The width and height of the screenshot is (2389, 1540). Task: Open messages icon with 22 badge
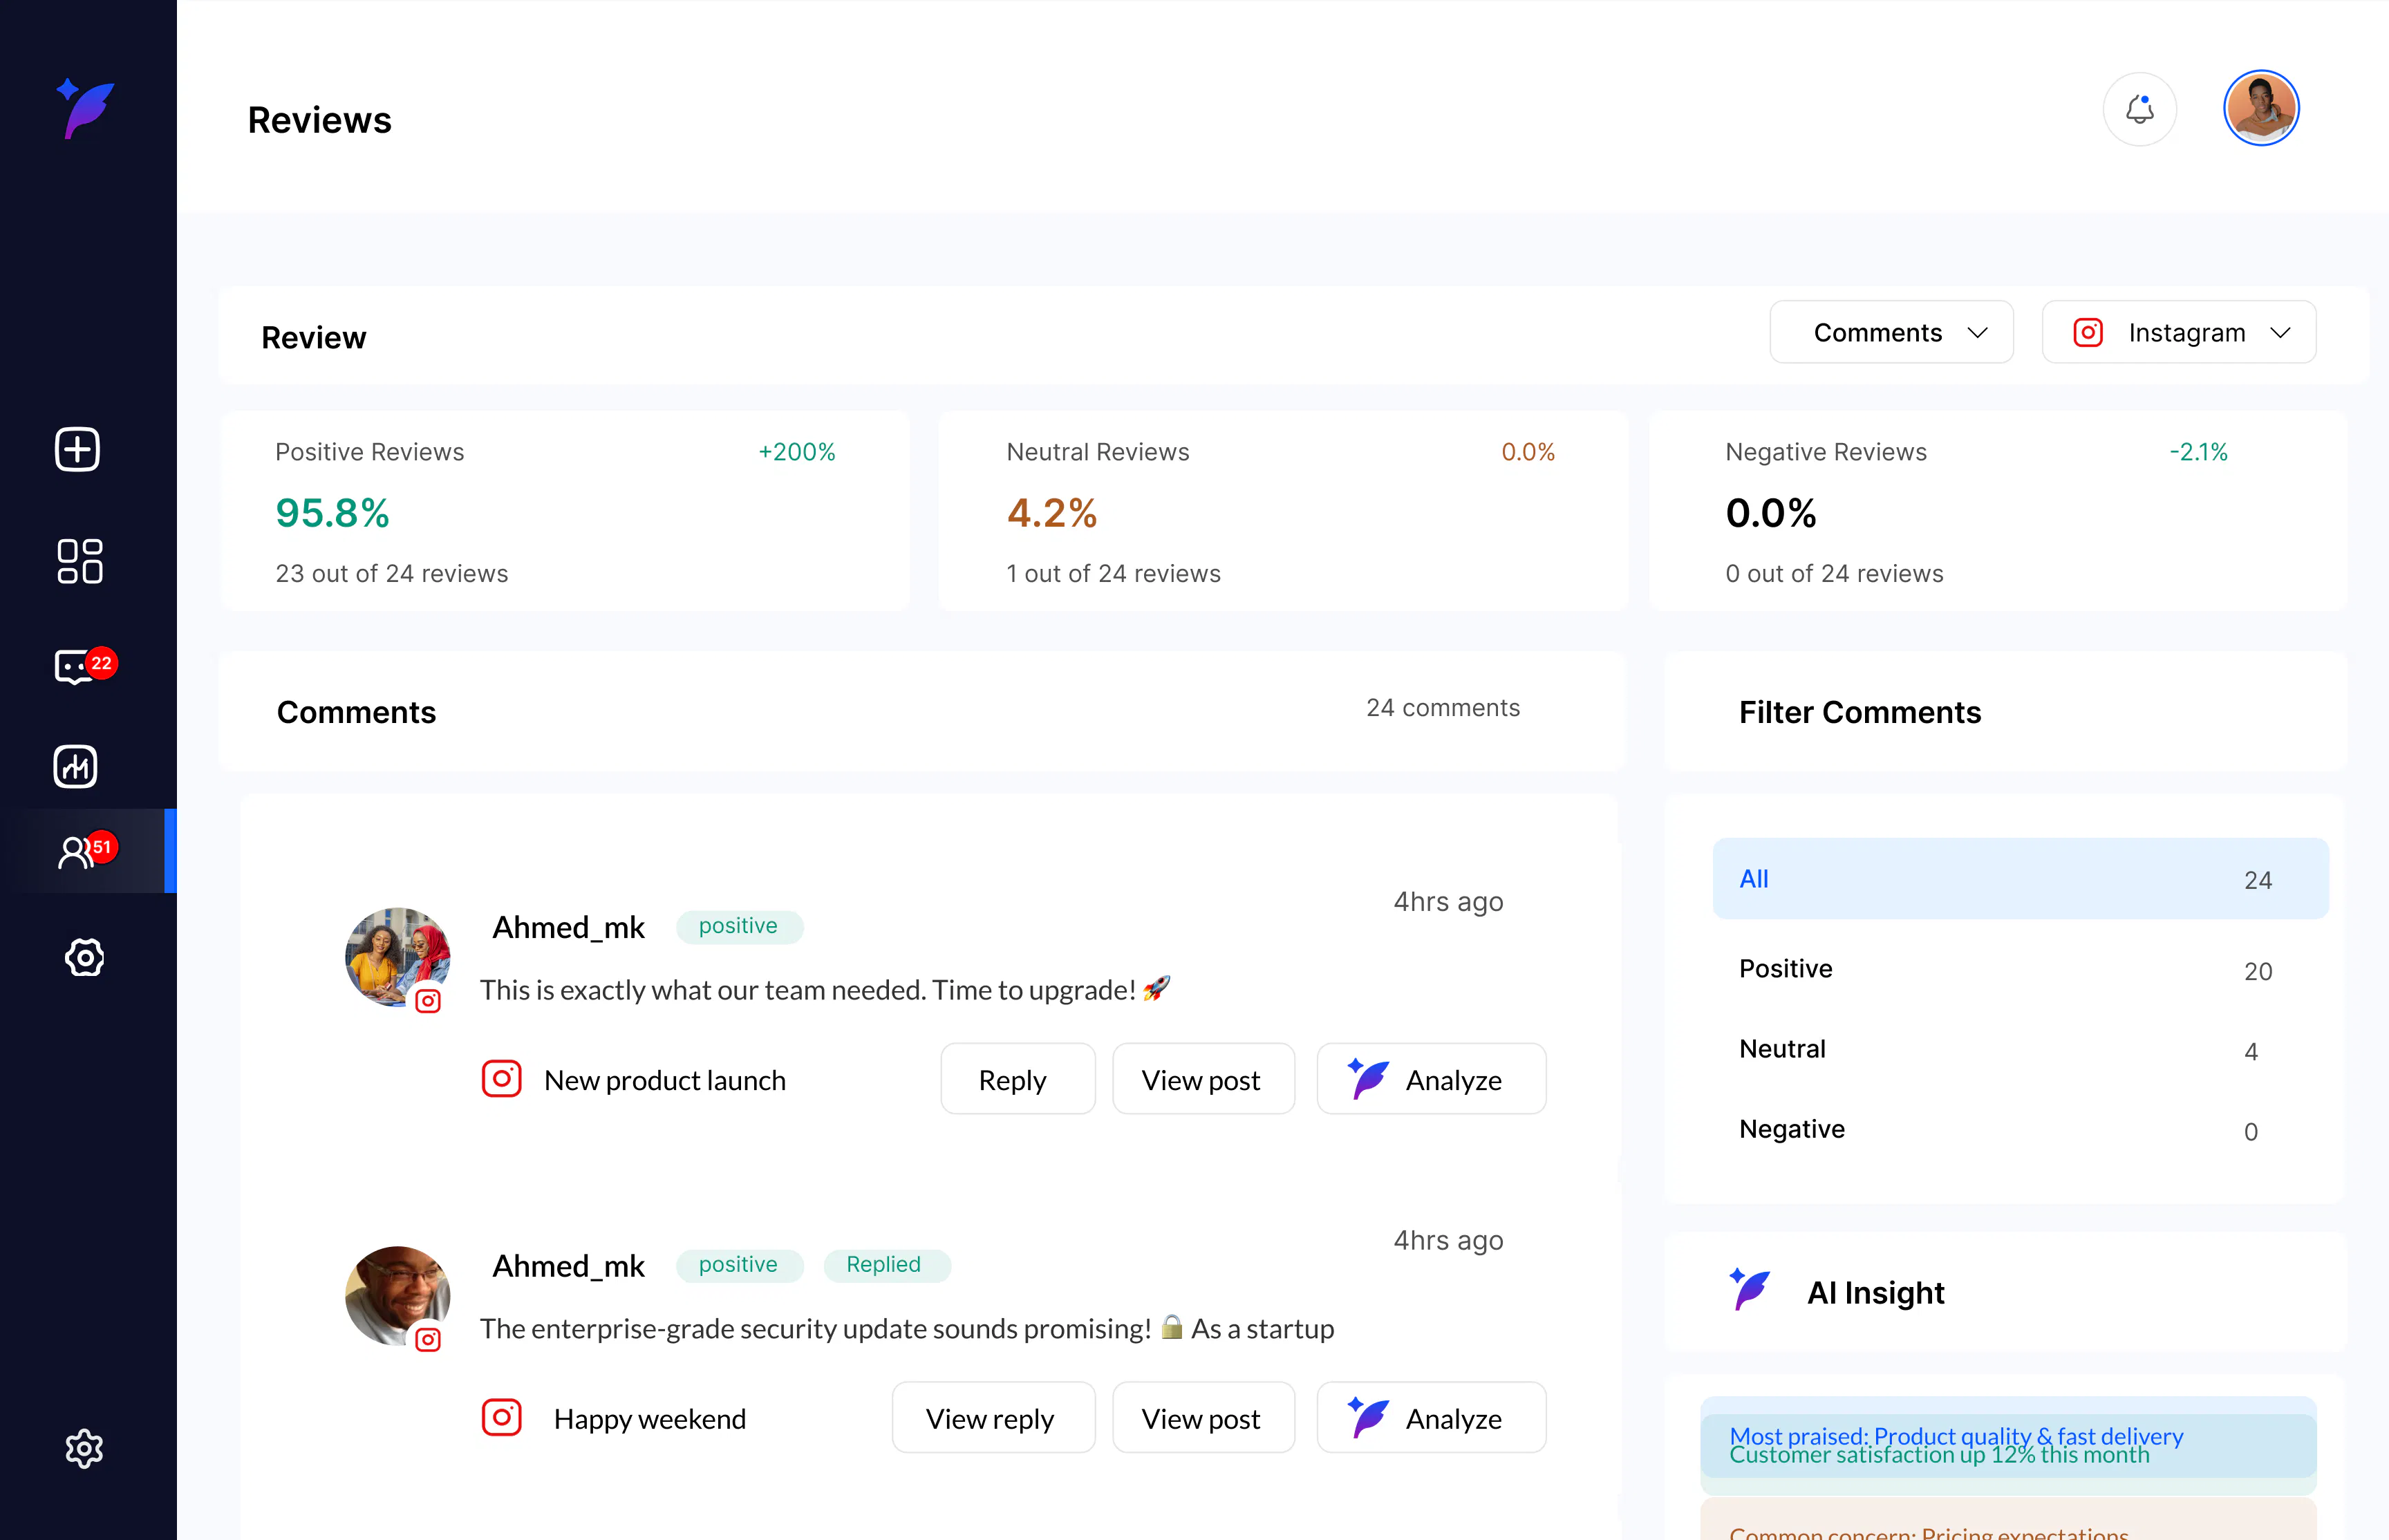[x=84, y=665]
